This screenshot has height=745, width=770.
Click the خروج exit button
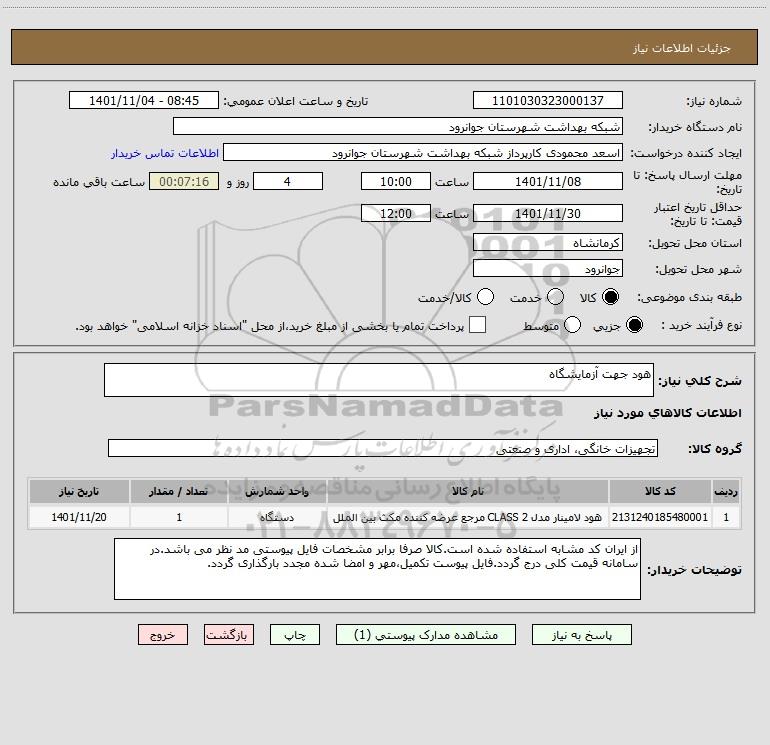pos(163,635)
